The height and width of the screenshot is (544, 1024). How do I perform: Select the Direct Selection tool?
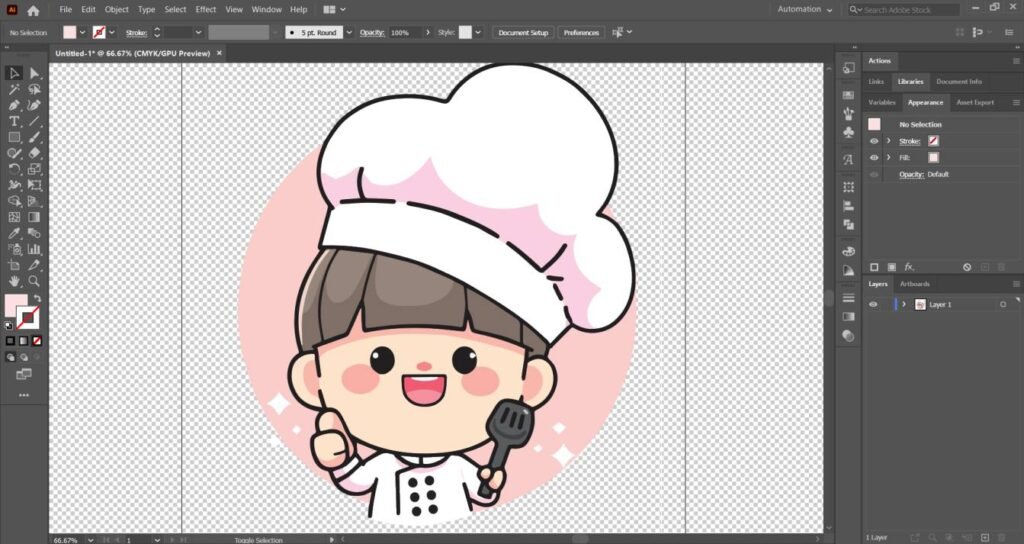(34, 73)
